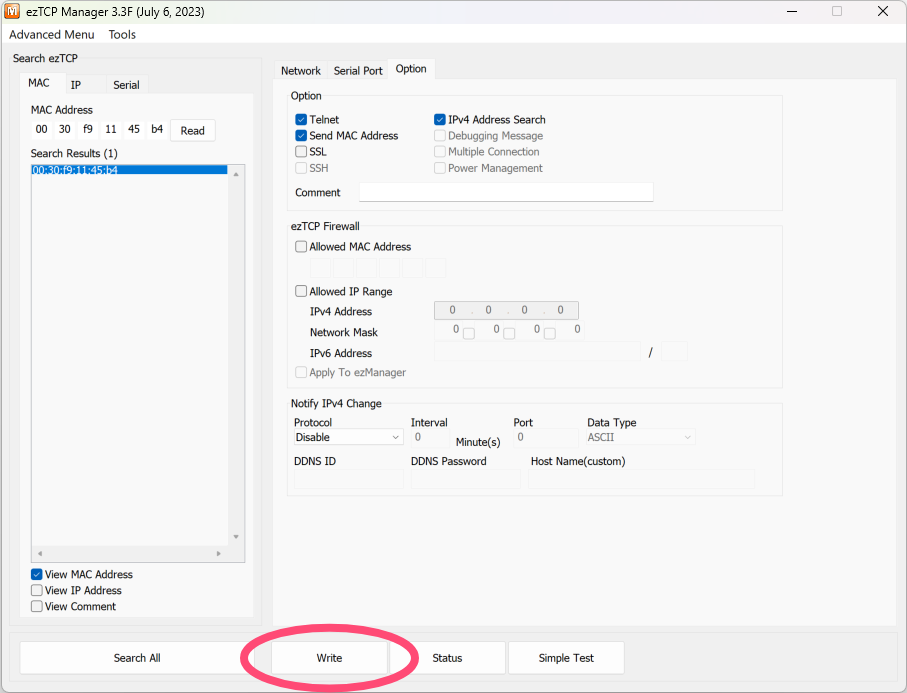Click the Comment text field
907x693 pixels.
point(506,192)
